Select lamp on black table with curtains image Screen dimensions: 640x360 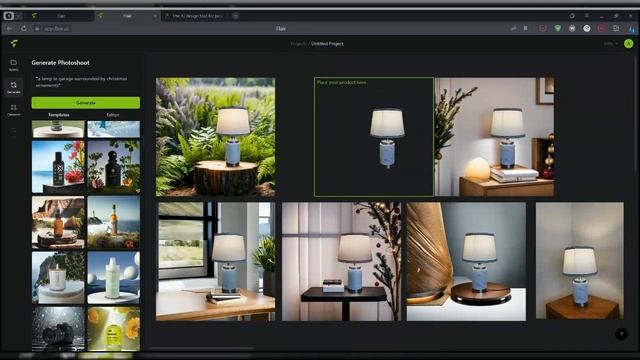pyautogui.click(x=342, y=261)
